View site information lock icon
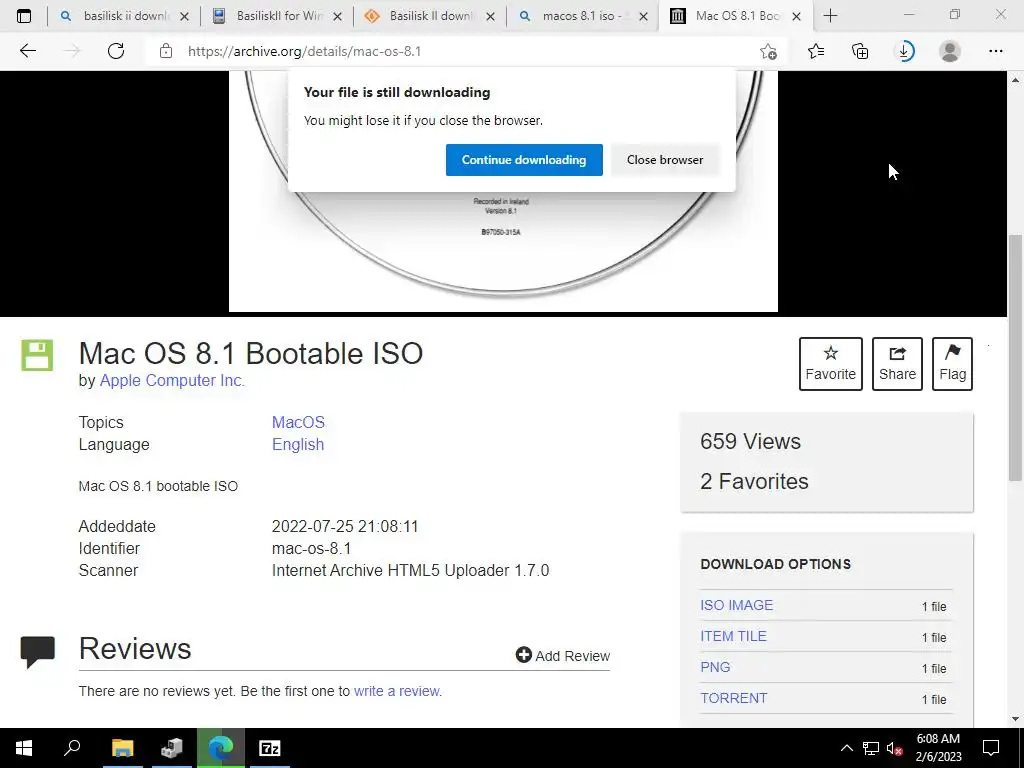 [166, 51]
